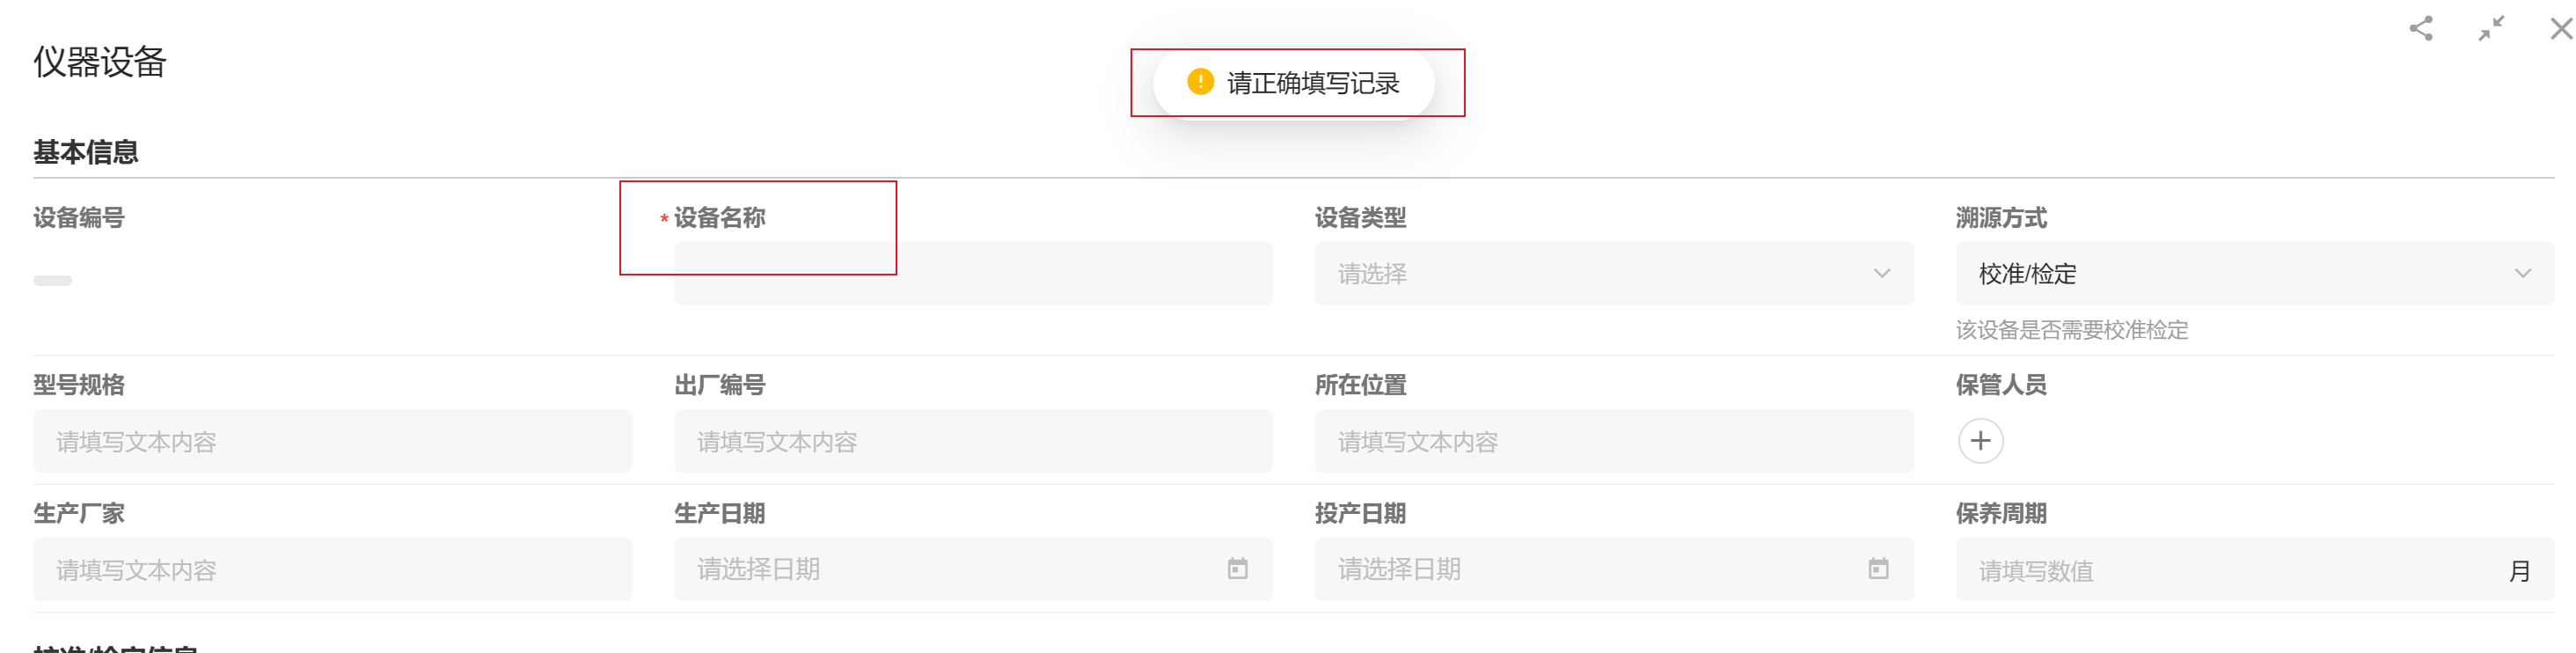
Task: Click the share icon at top right
Action: click(2420, 28)
